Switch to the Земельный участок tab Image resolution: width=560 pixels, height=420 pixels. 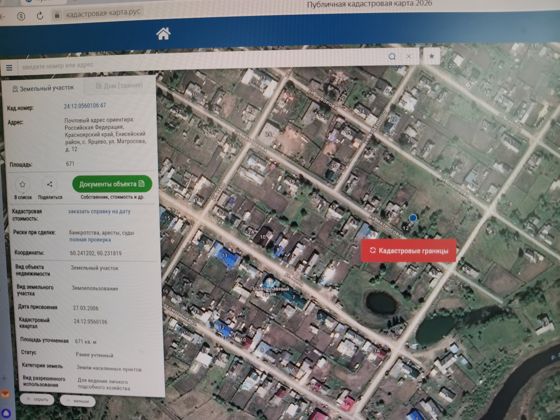tap(43, 88)
